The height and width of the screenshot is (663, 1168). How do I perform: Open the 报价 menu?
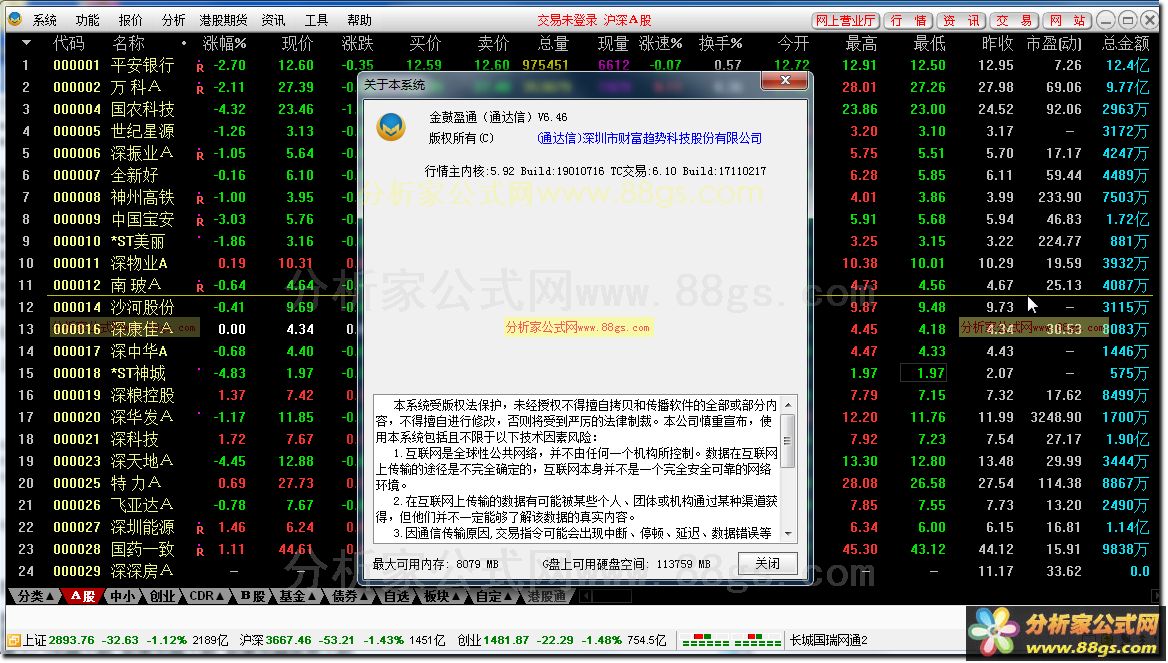pos(130,20)
